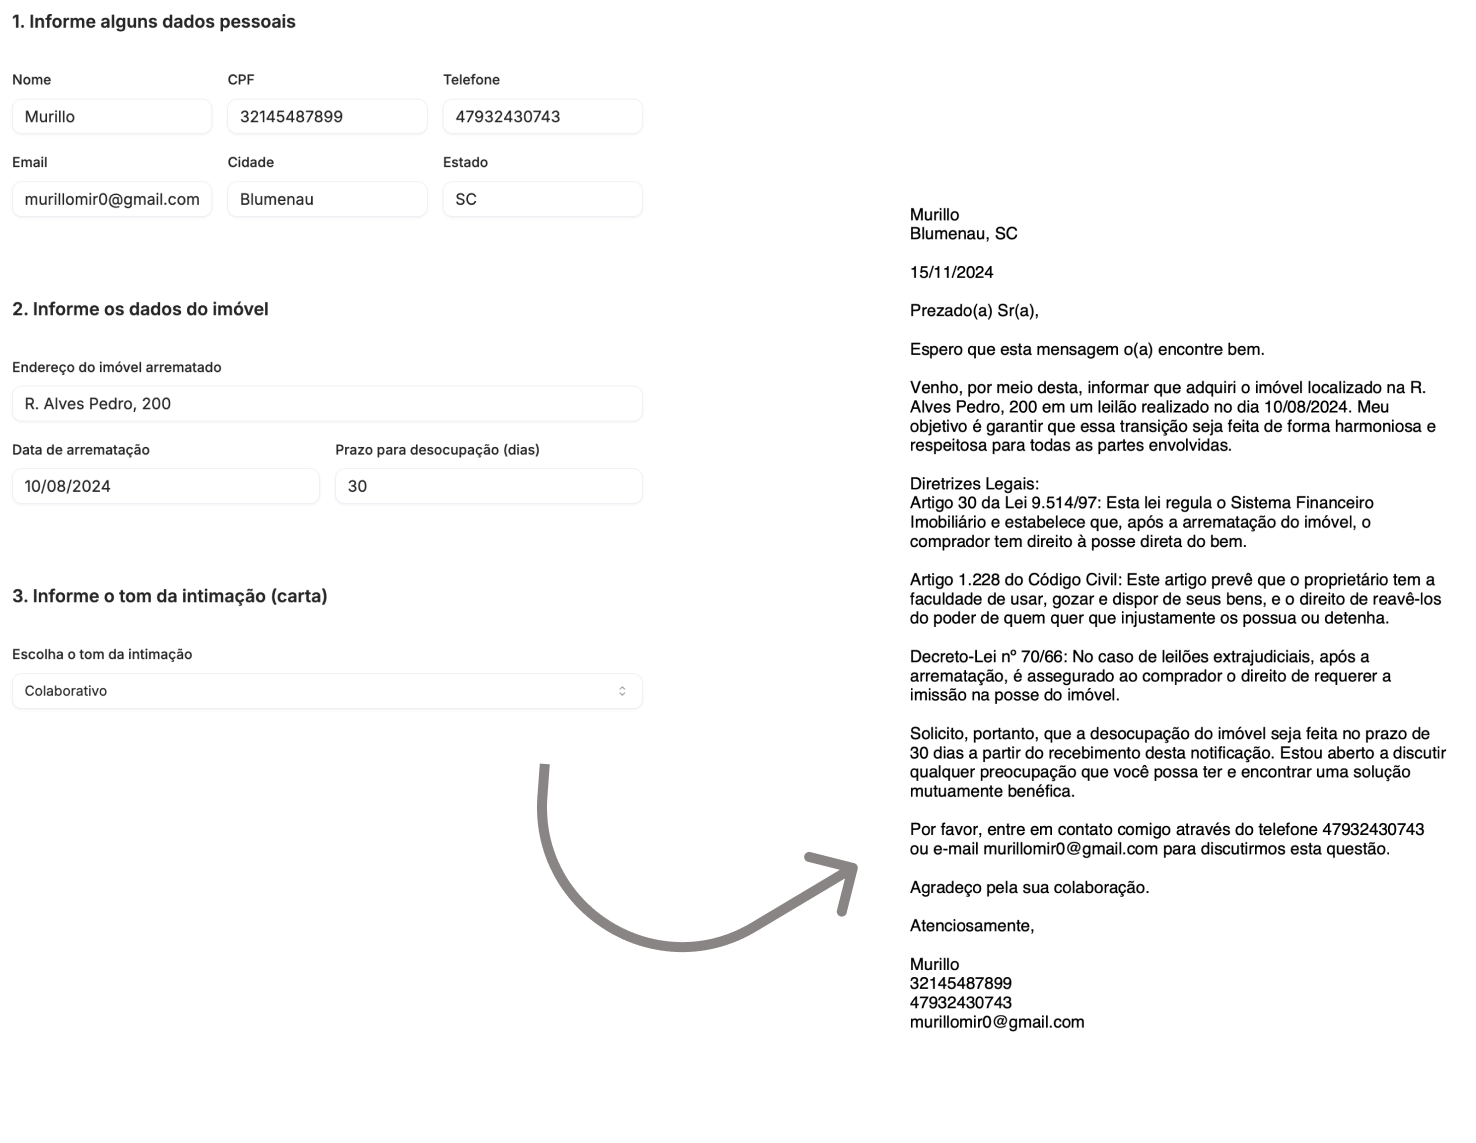Click 'Agradeço pela sua colaboração.' in the letter

[x=1029, y=887]
